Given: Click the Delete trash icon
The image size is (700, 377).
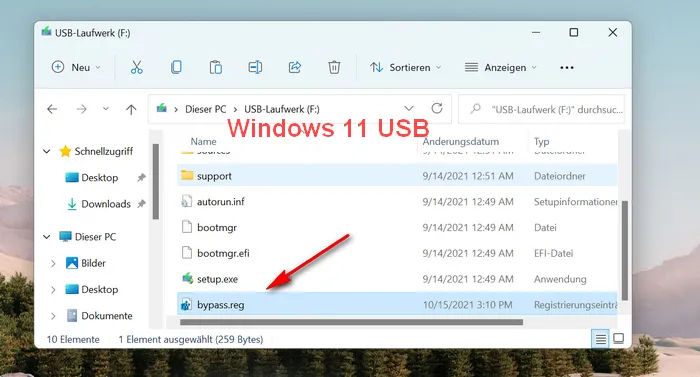Looking at the screenshot, I should tap(334, 67).
